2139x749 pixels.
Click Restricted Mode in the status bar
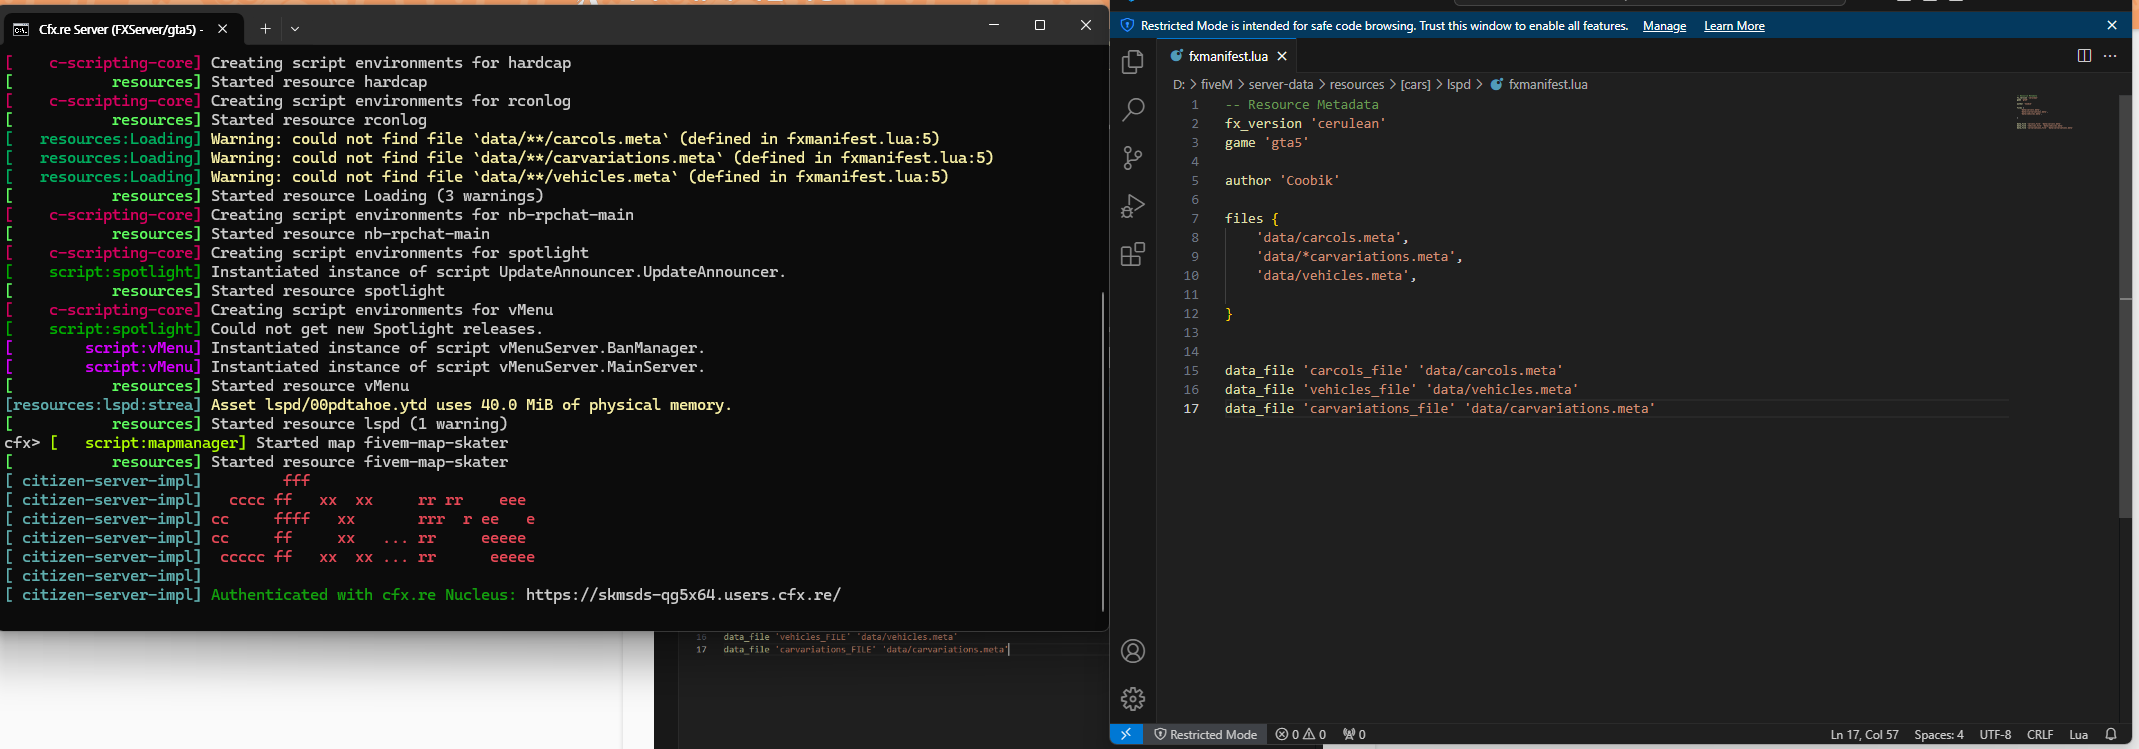click(x=1205, y=734)
